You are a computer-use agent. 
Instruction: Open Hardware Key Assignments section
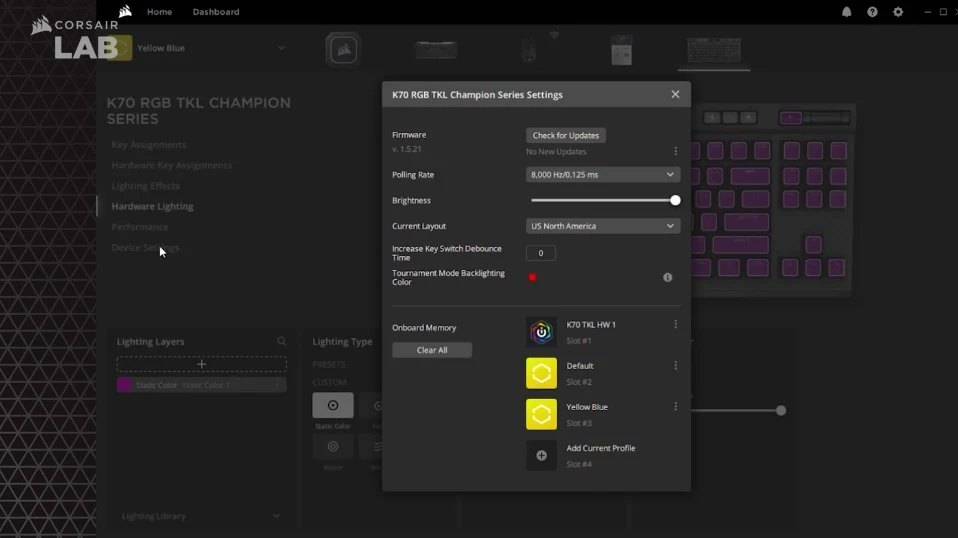[172, 165]
